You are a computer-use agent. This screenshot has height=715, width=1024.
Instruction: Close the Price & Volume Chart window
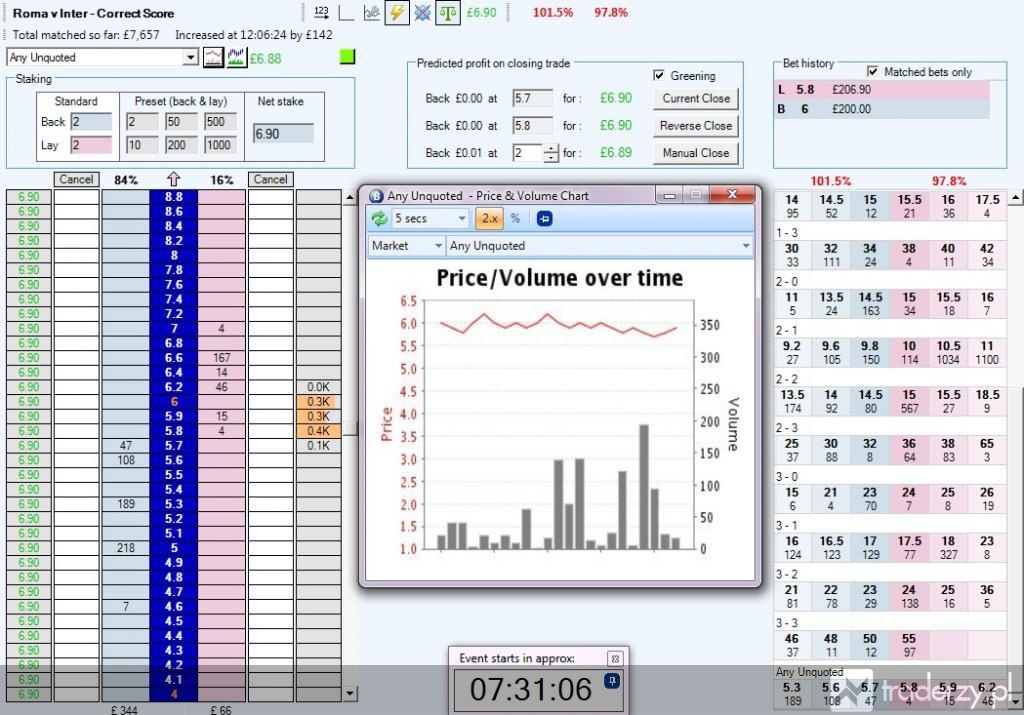(x=732, y=195)
